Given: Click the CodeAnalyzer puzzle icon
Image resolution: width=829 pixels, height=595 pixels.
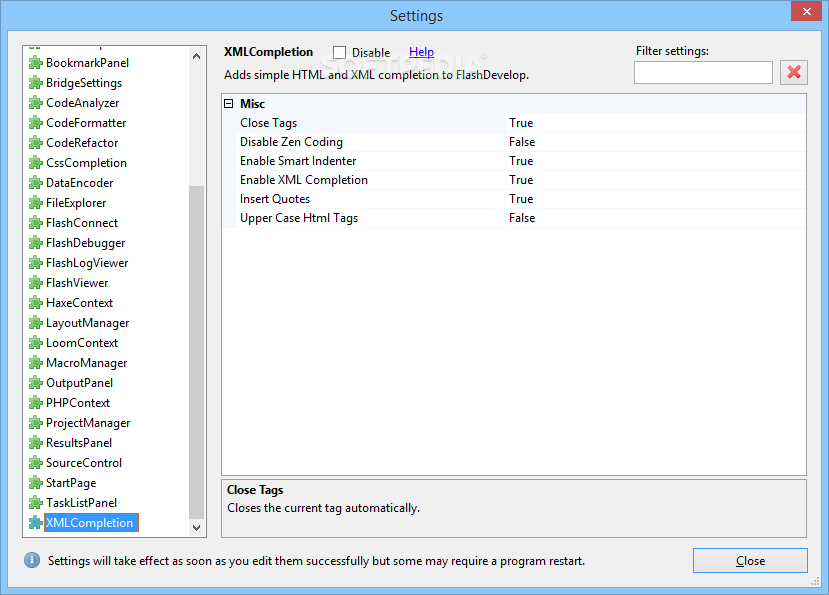Looking at the screenshot, I should pos(35,103).
